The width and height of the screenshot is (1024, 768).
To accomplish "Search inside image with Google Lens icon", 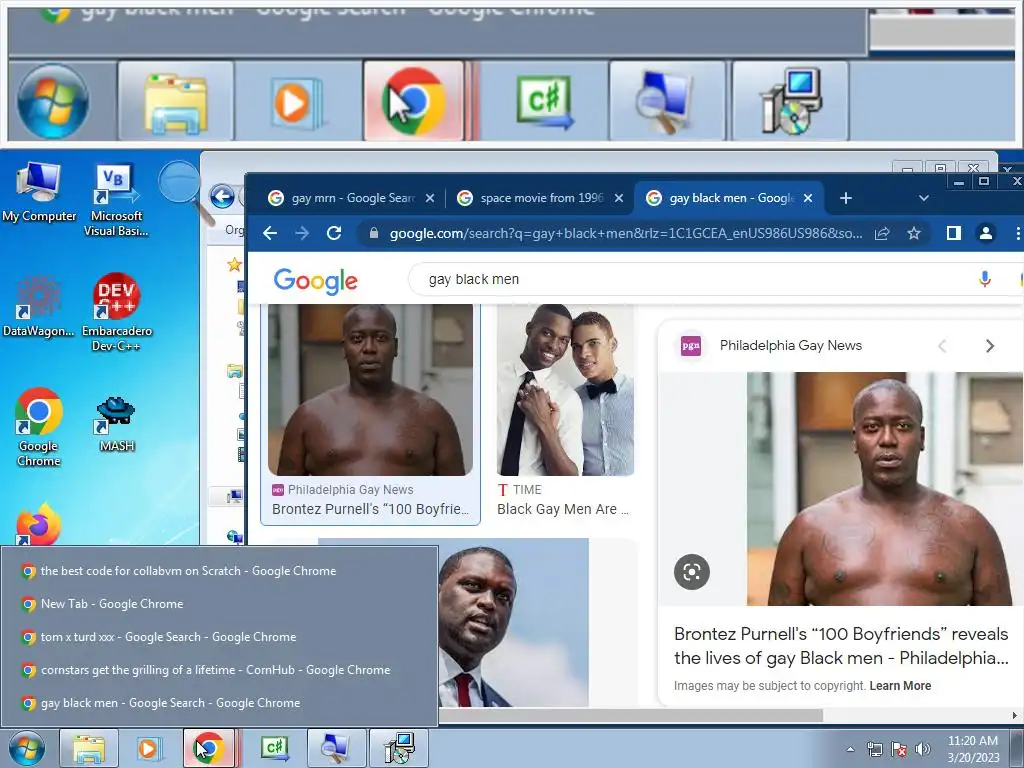I will pos(692,572).
